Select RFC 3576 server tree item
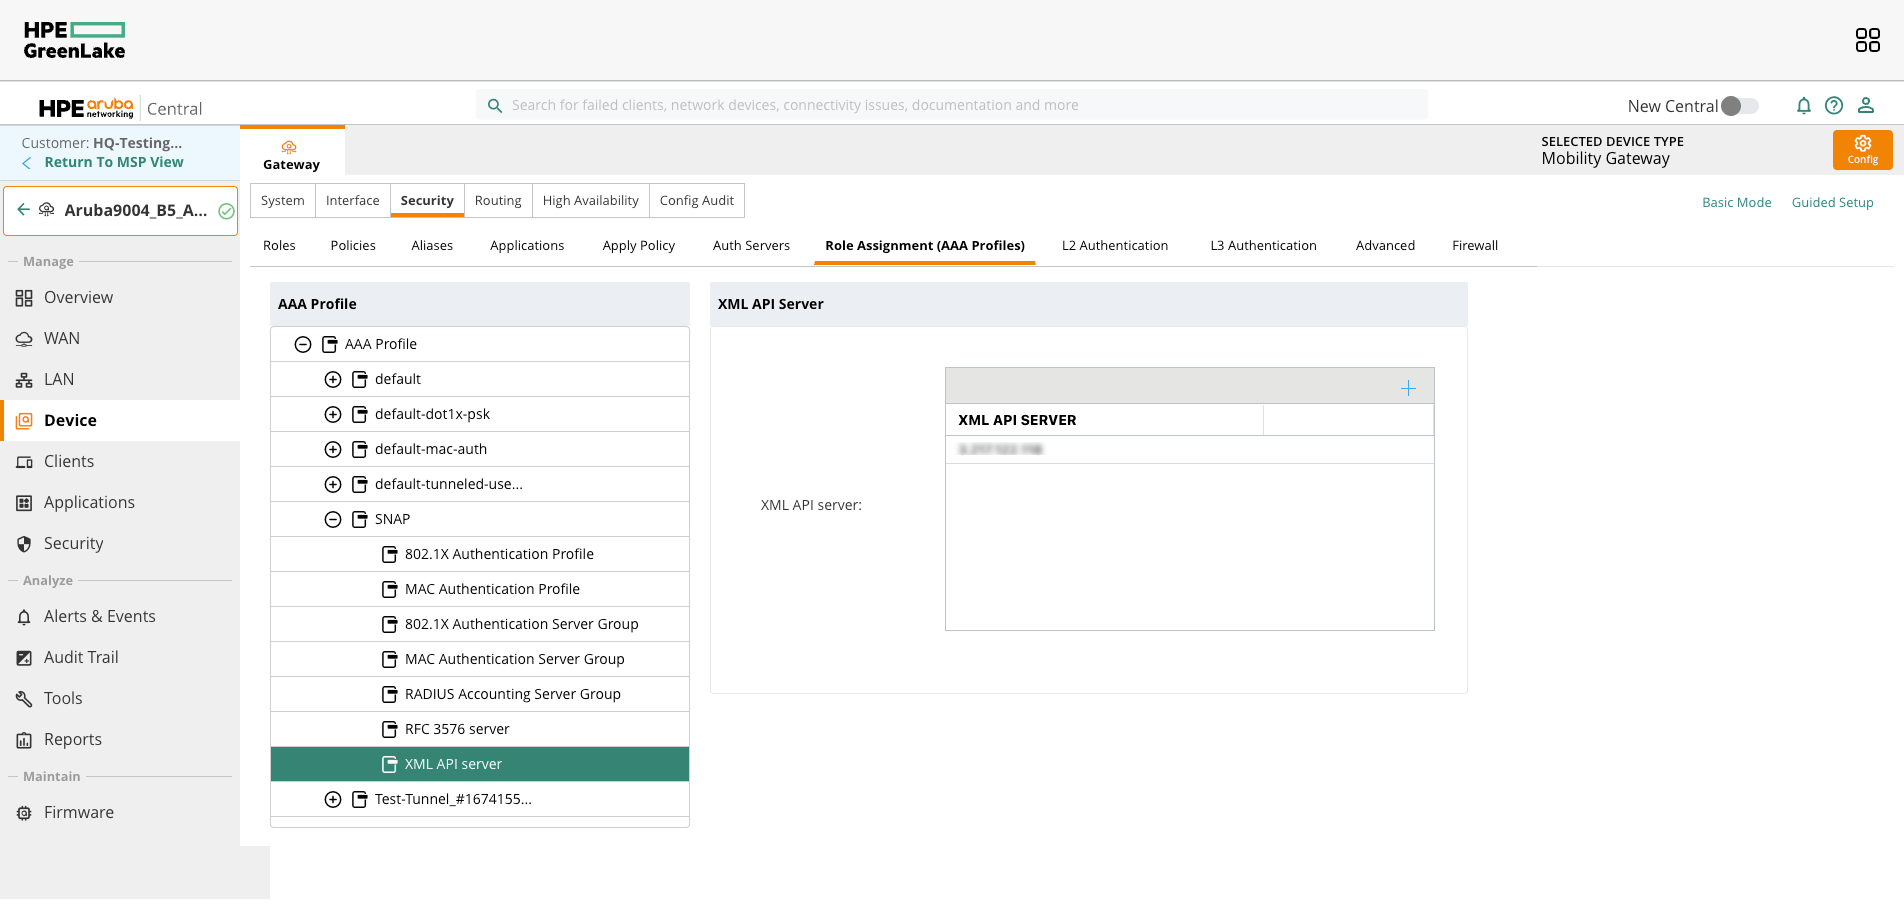Image resolution: width=1904 pixels, height=910 pixels. pyautogui.click(x=457, y=729)
